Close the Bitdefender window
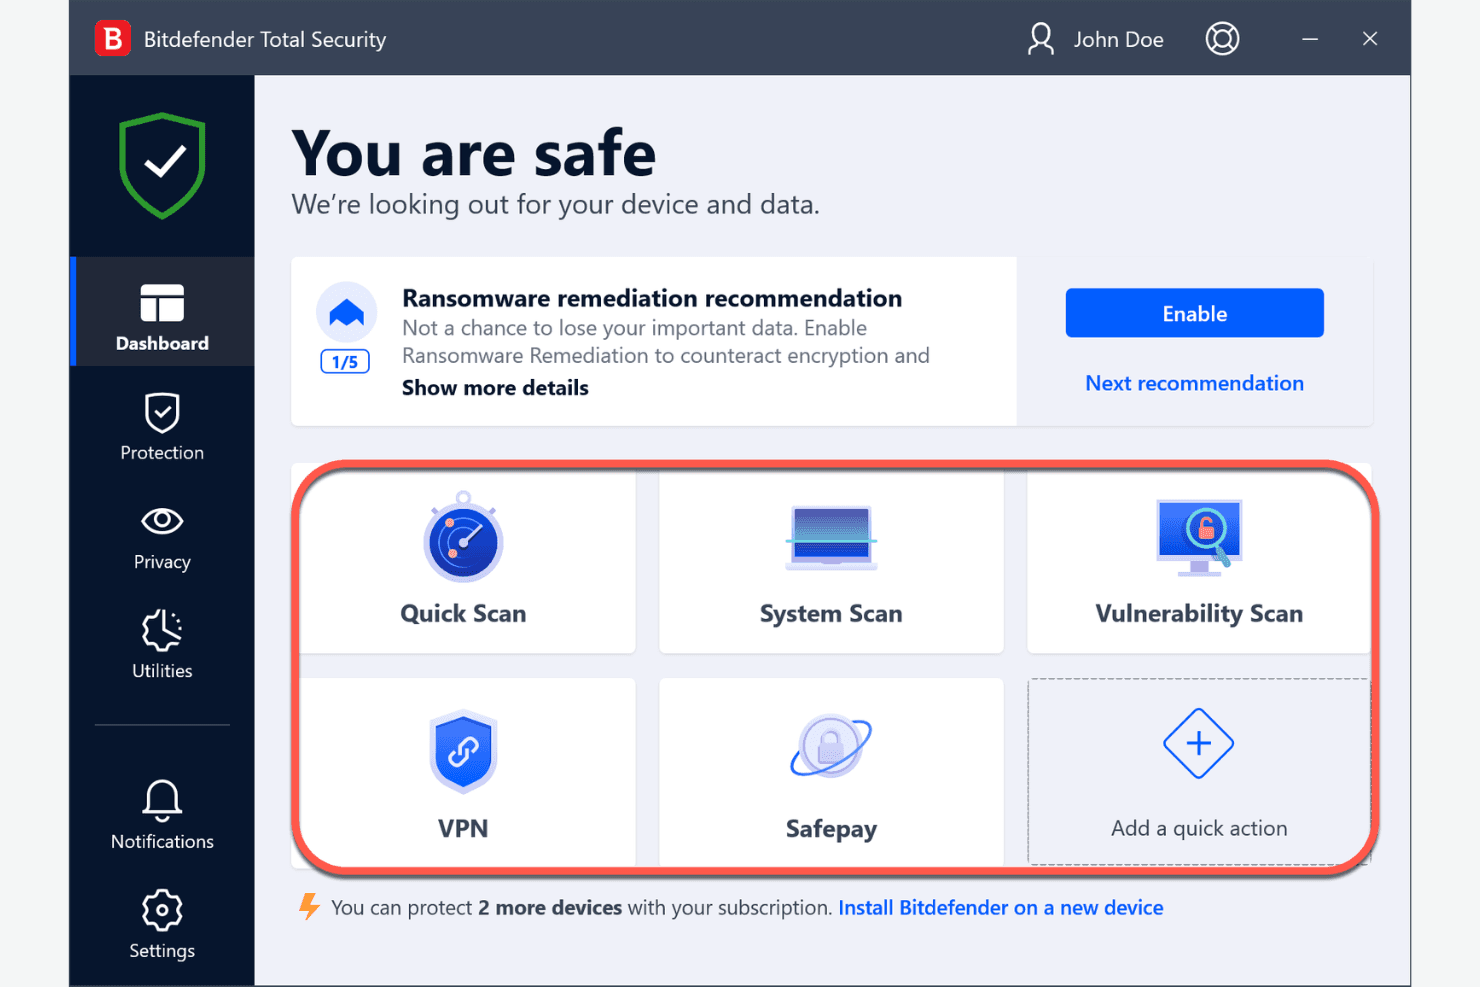The width and height of the screenshot is (1480, 987). 1370,39
